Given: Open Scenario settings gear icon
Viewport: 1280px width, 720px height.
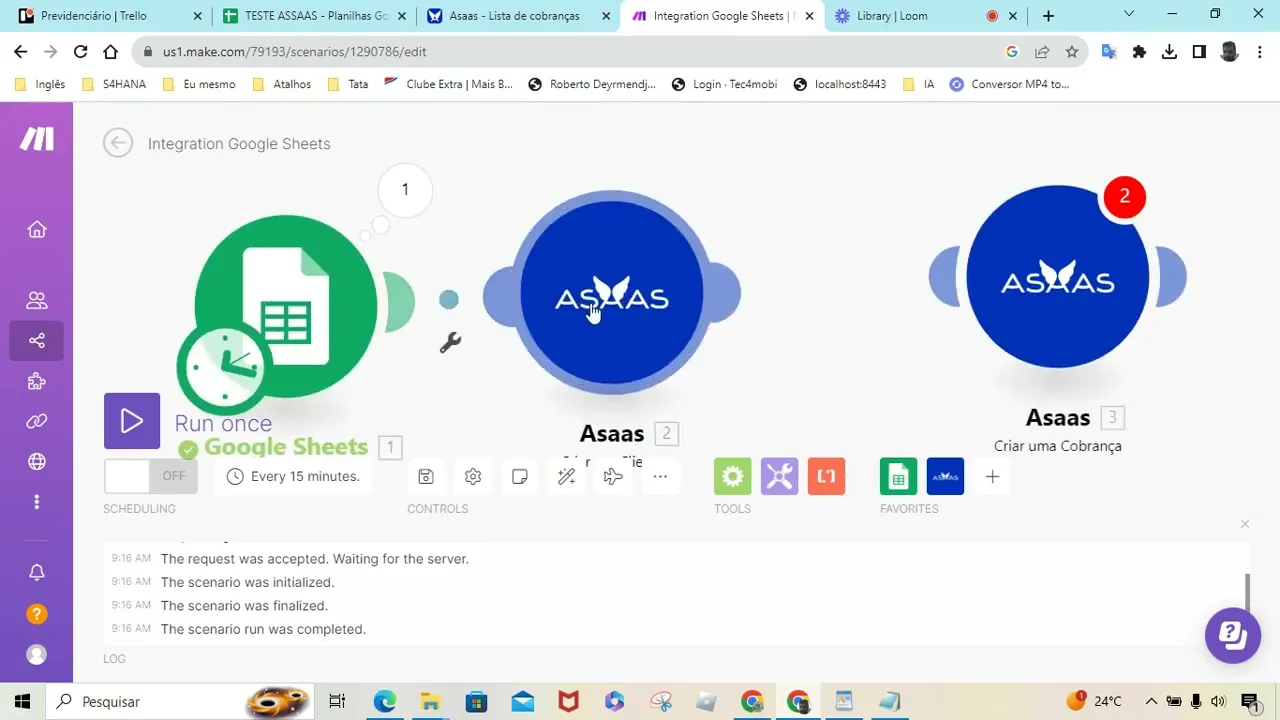Looking at the screenshot, I should click(x=473, y=476).
